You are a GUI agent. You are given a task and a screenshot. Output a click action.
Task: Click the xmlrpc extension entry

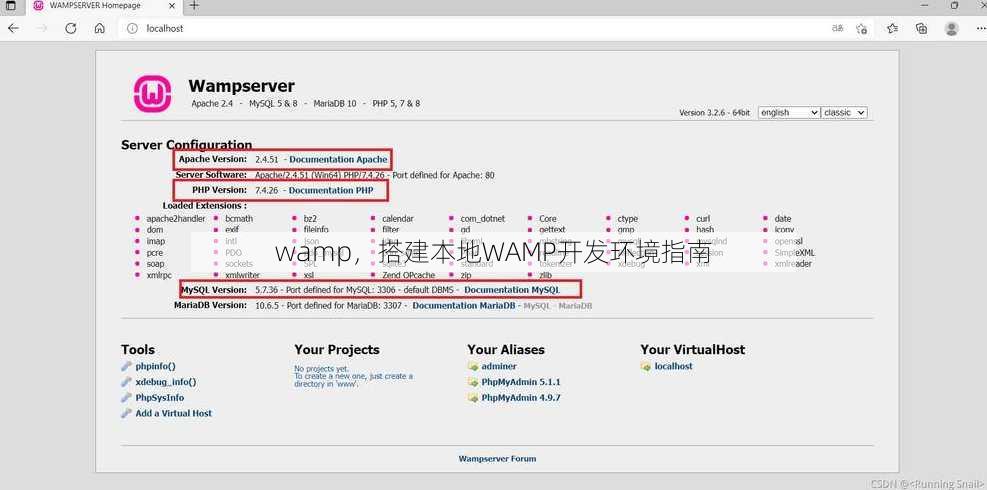(x=159, y=275)
